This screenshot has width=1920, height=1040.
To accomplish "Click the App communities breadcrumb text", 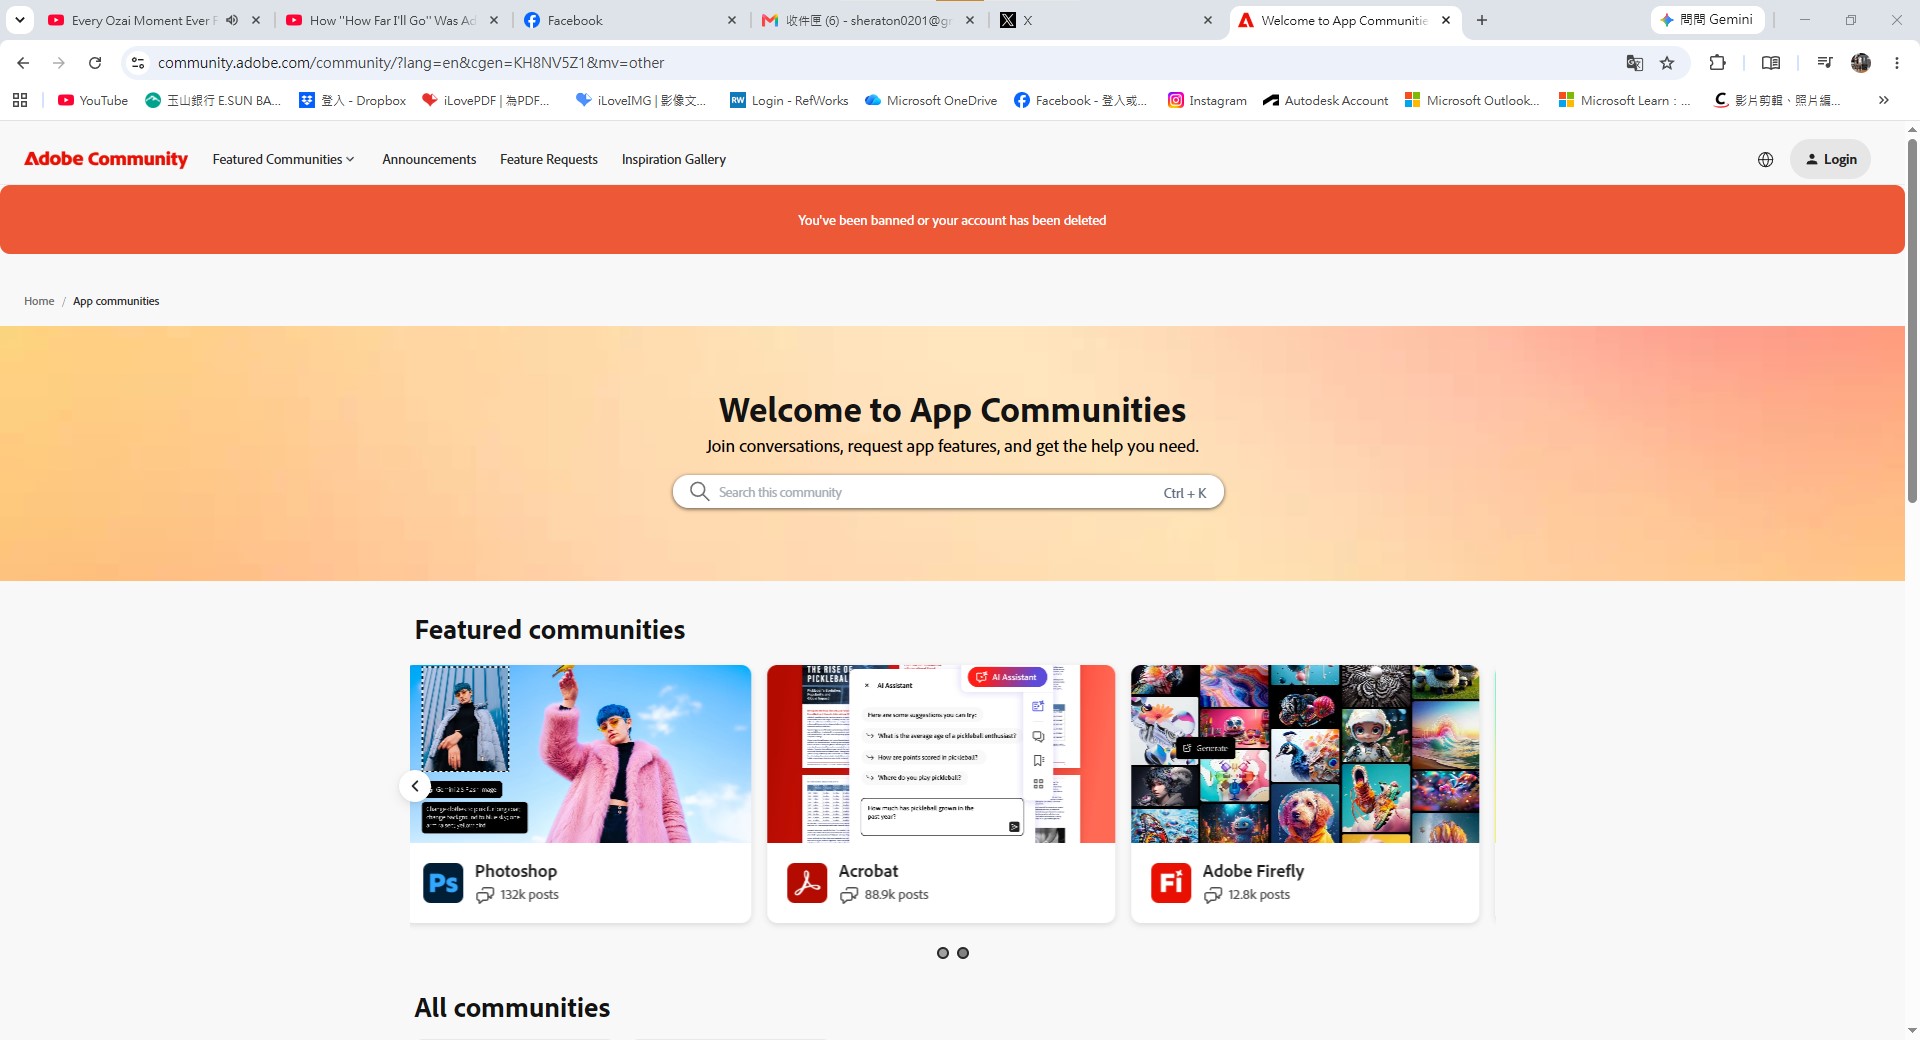I will 116,301.
